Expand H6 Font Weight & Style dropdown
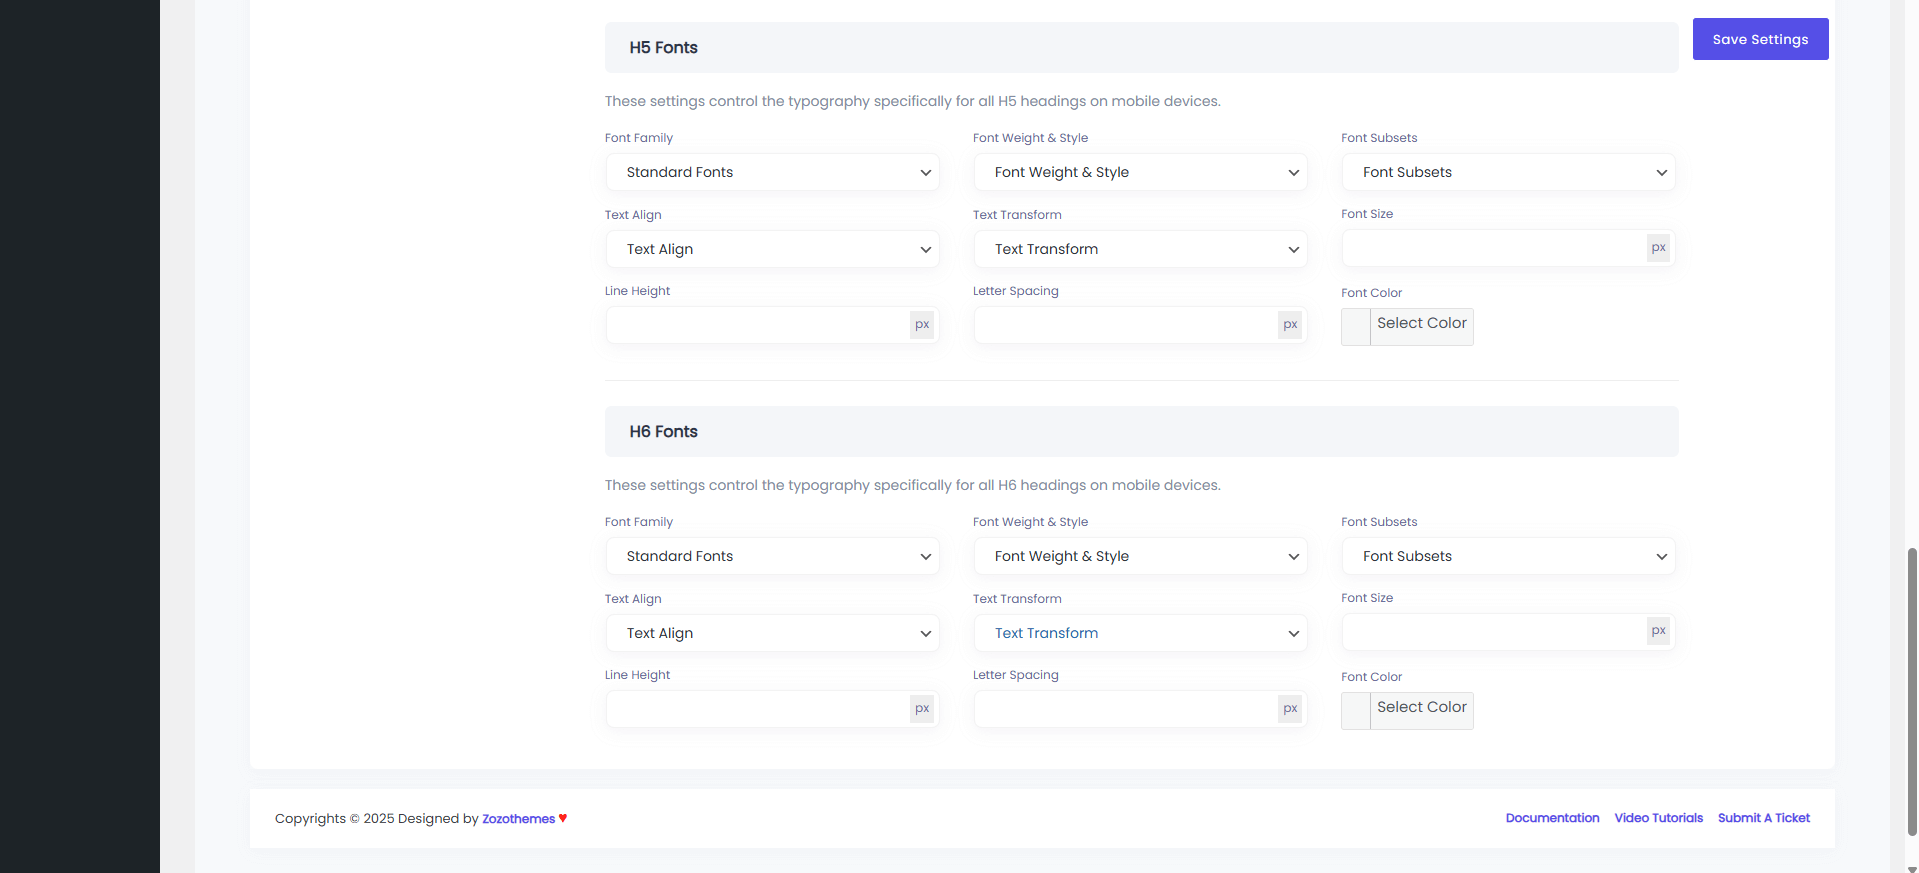1919x873 pixels. tap(1140, 556)
